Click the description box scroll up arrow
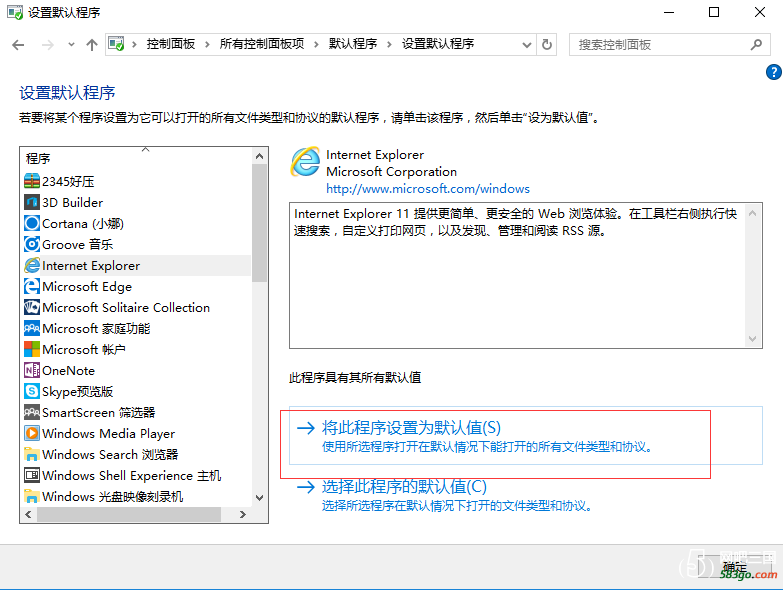This screenshot has width=783, height=590. pos(753,213)
